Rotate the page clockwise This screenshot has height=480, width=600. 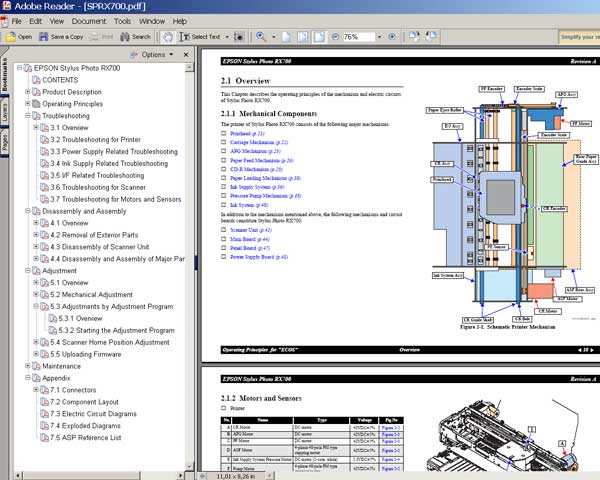(x=414, y=36)
